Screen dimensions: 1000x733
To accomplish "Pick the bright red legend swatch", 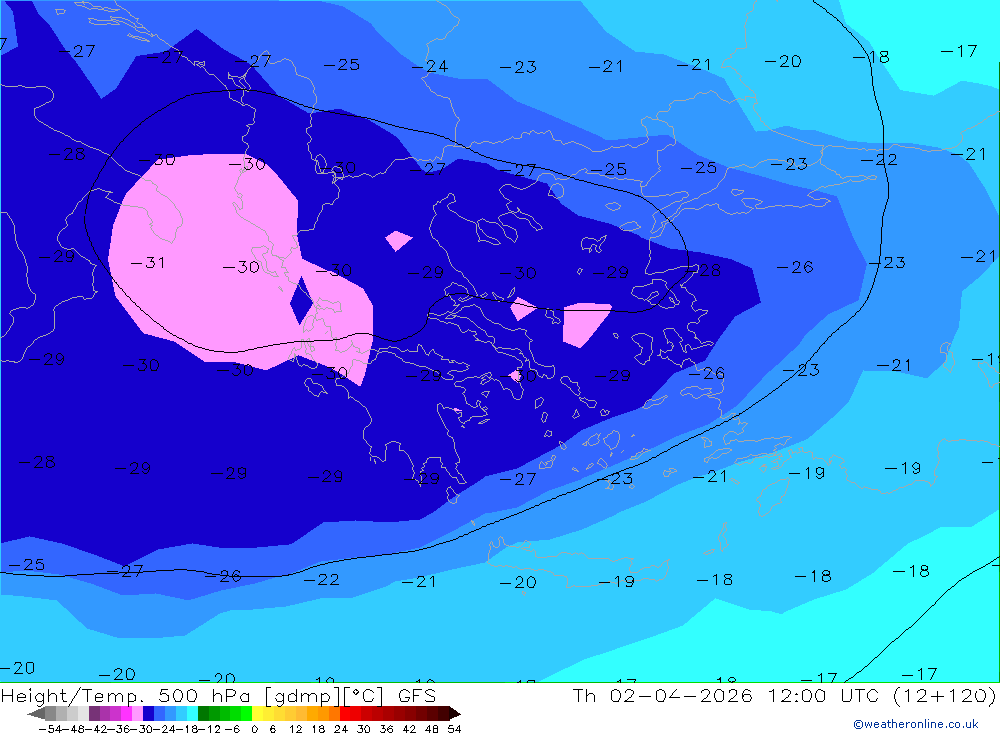I will click(x=345, y=714).
